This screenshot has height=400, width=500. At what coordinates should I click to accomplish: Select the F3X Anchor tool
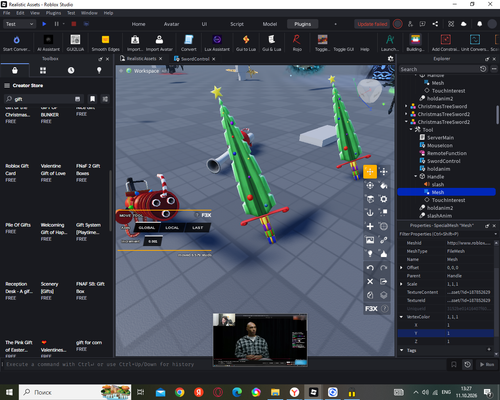coord(370,213)
